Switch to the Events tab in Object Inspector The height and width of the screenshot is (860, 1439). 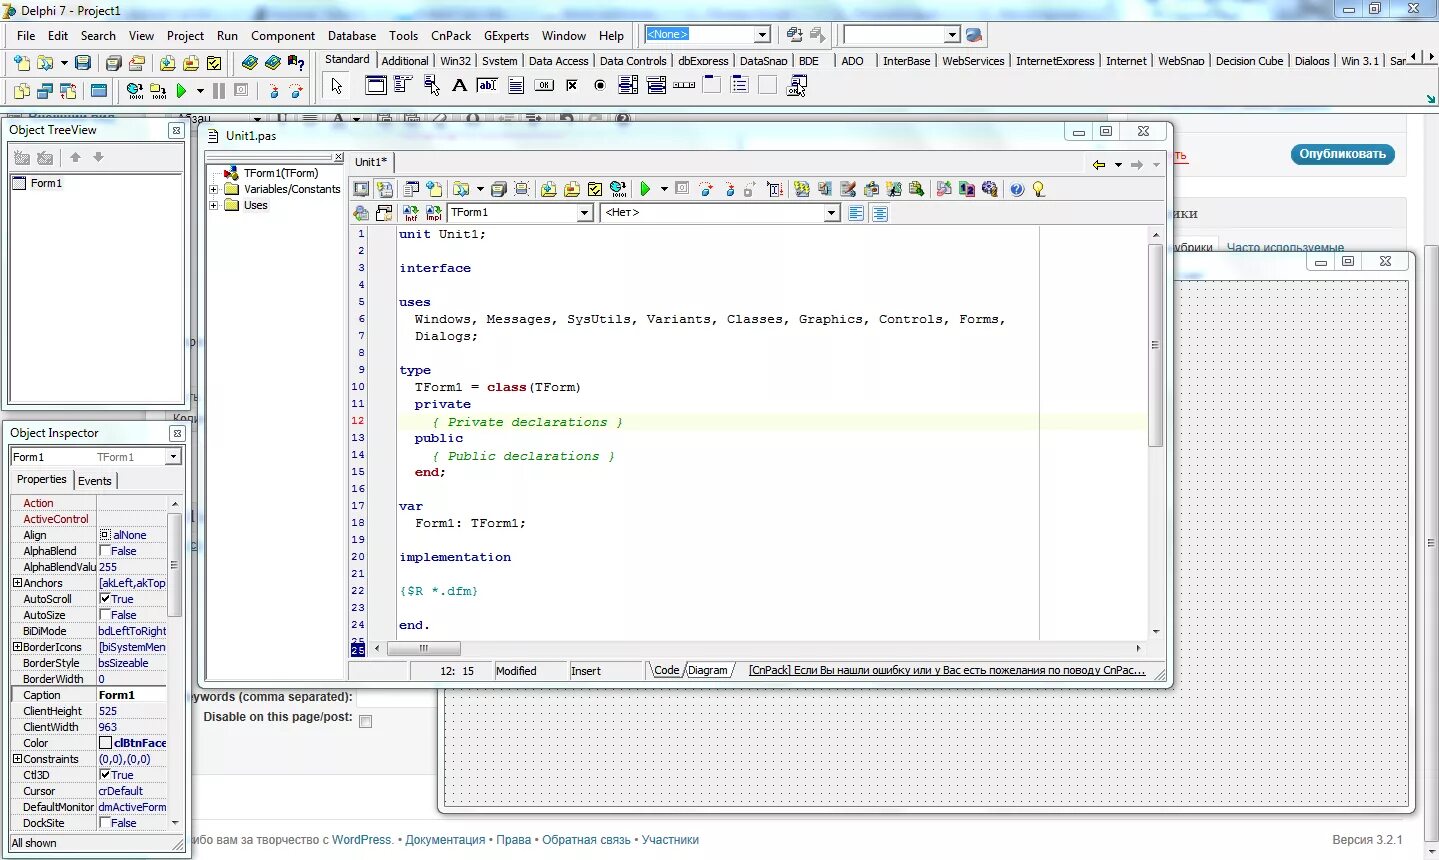point(95,481)
